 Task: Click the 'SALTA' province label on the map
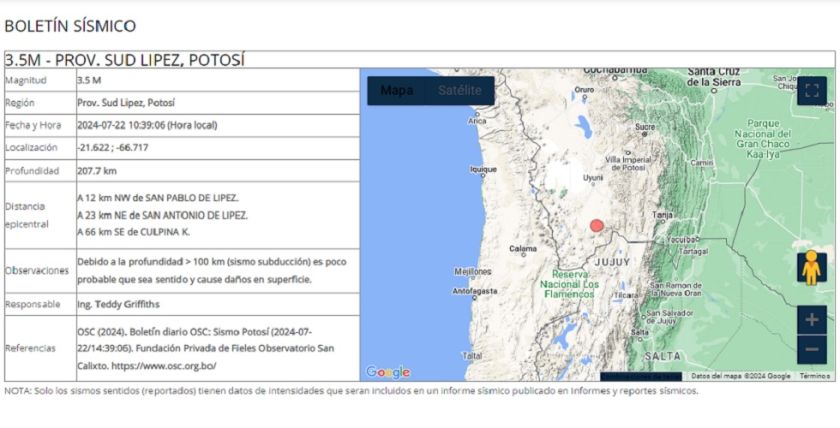(663, 356)
